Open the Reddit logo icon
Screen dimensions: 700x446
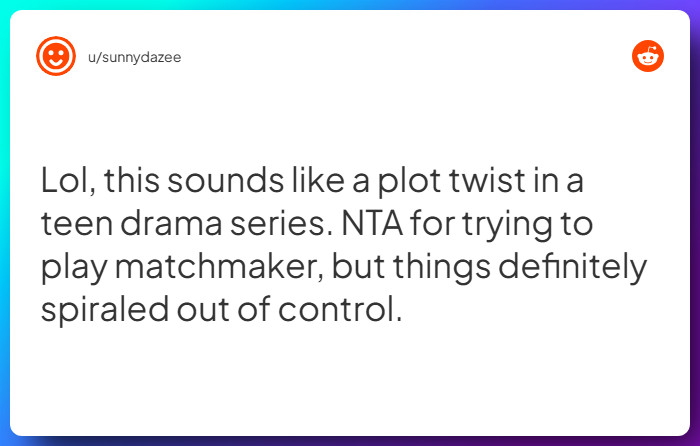(648, 56)
